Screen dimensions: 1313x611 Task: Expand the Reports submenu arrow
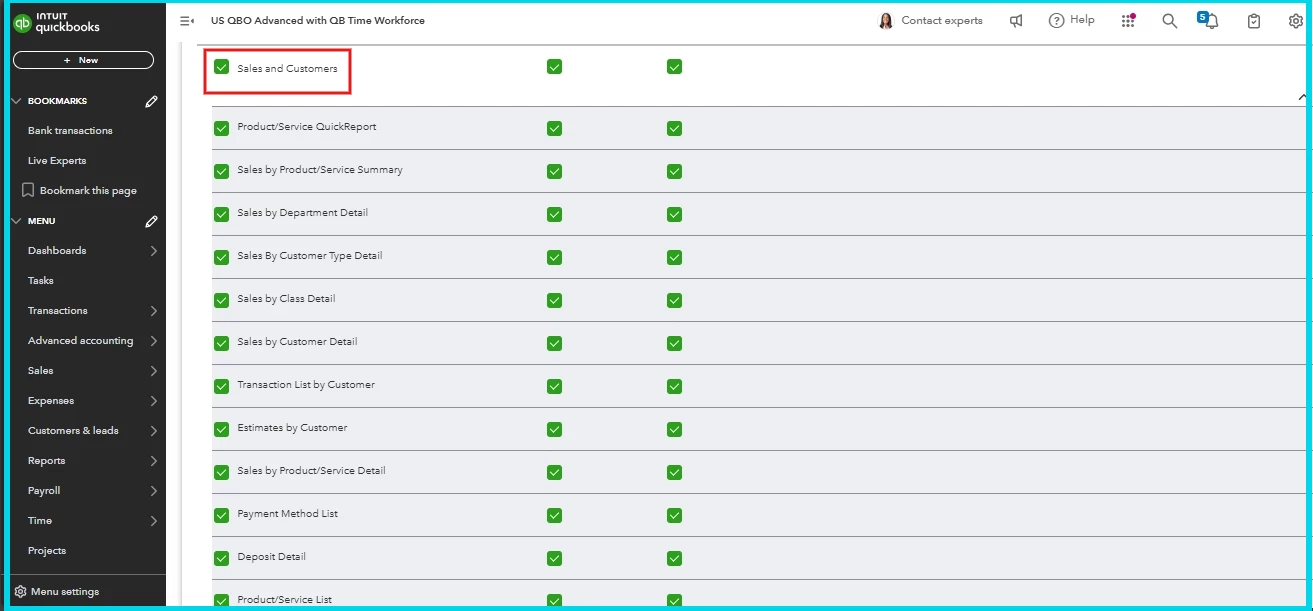[x=154, y=461]
